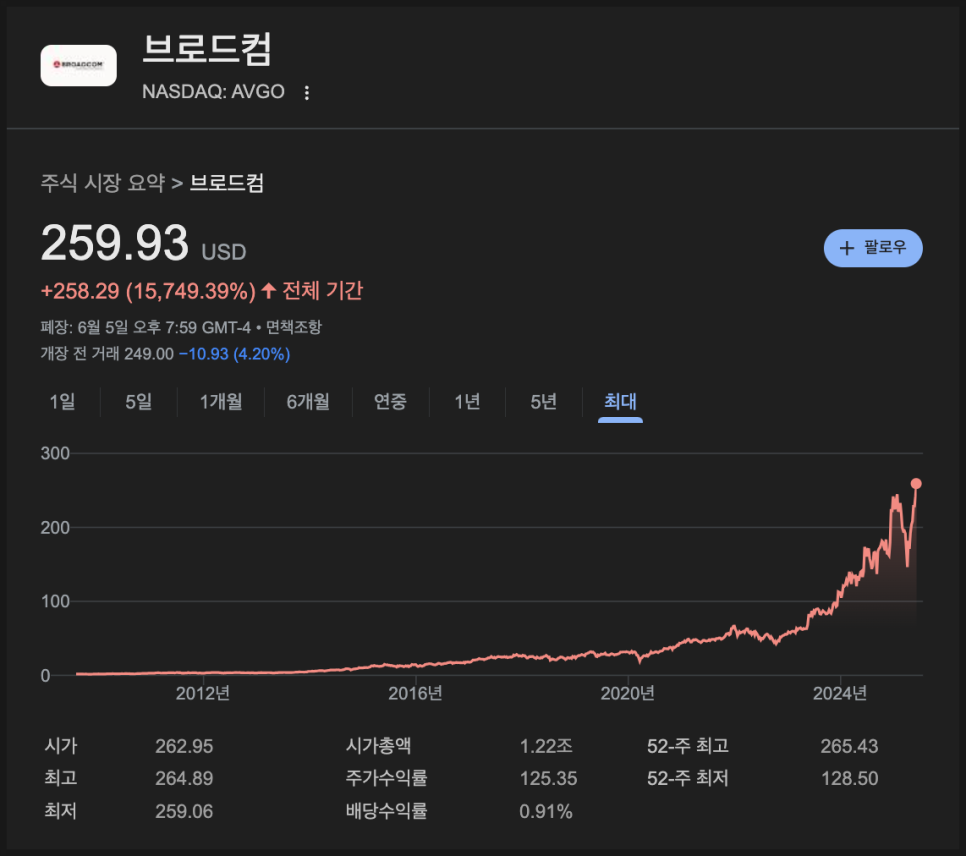Click the 300 y-axis label

click(x=55, y=454)
